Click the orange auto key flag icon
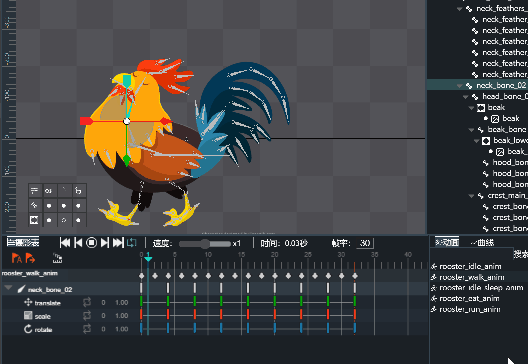 [x=16, y=258]
